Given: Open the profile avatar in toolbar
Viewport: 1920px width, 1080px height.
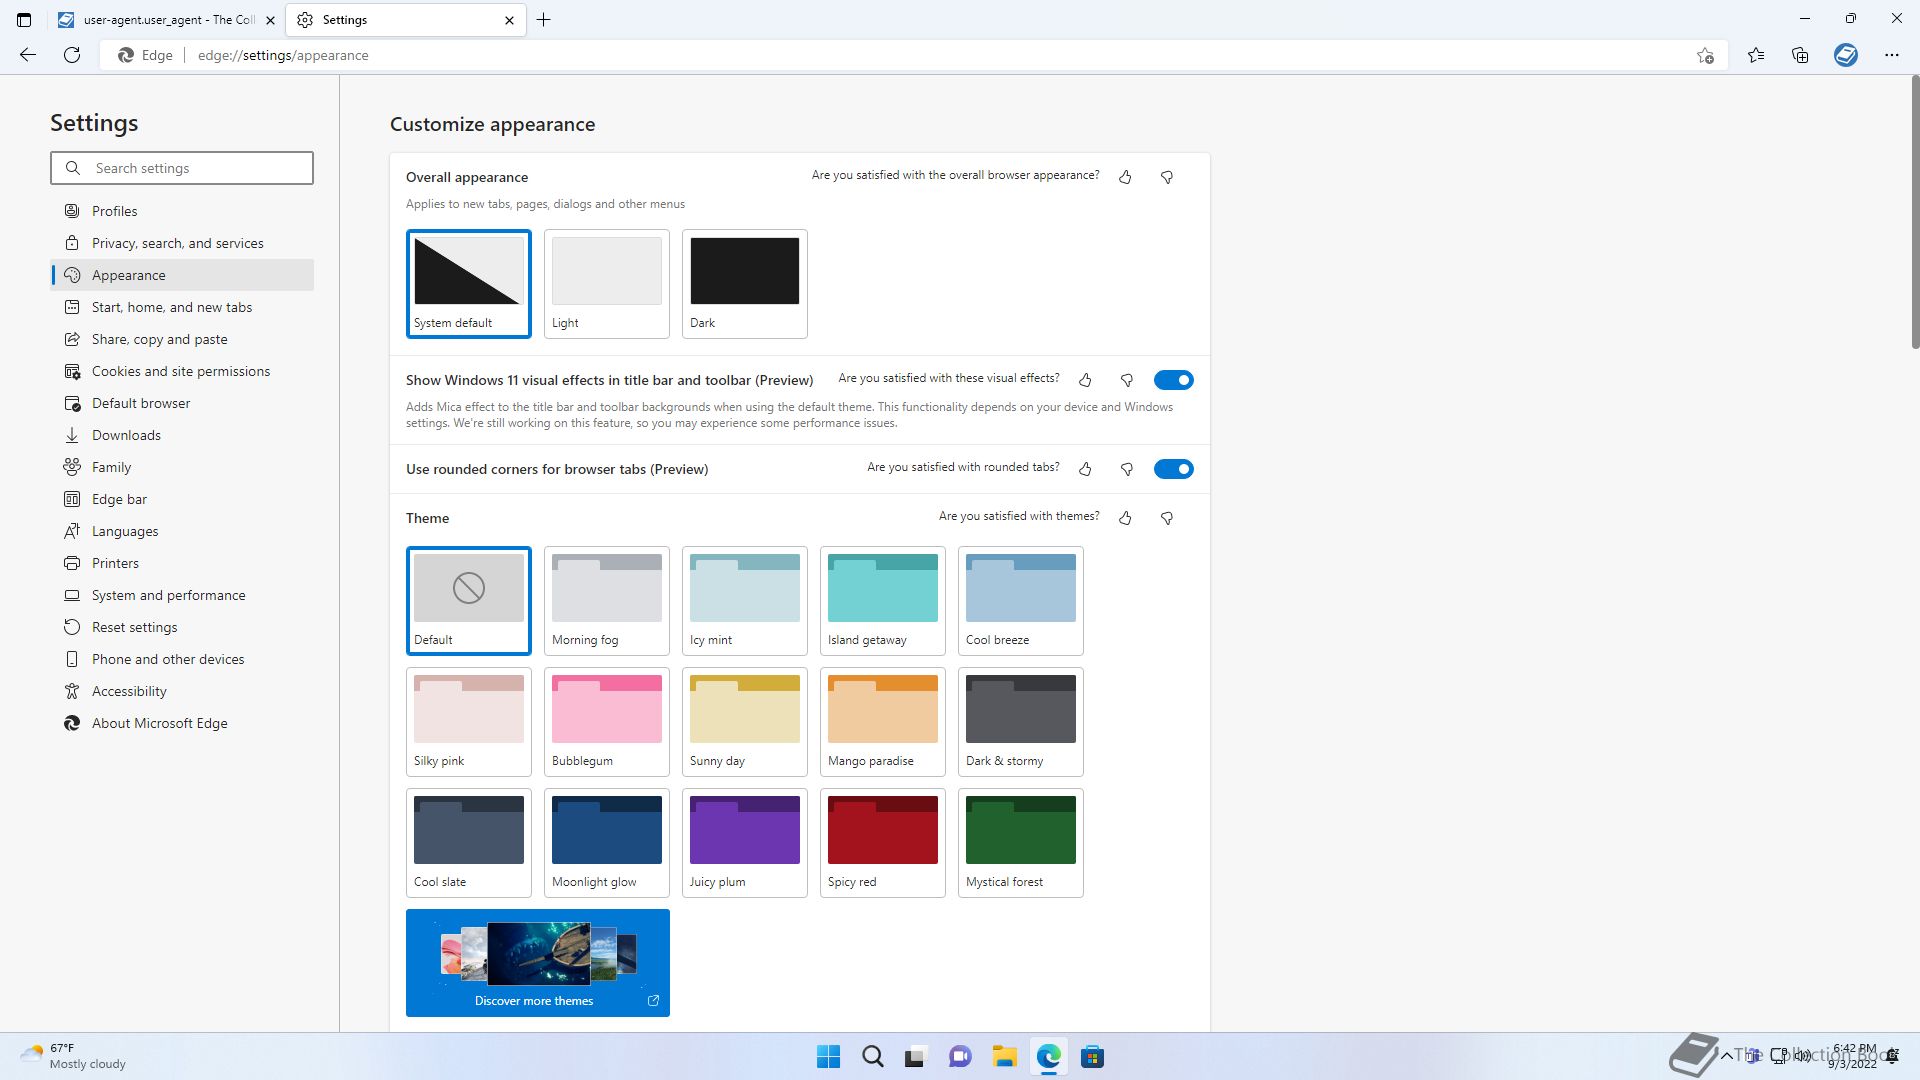Looking at the screenshot, I should tap(1846, 55).
